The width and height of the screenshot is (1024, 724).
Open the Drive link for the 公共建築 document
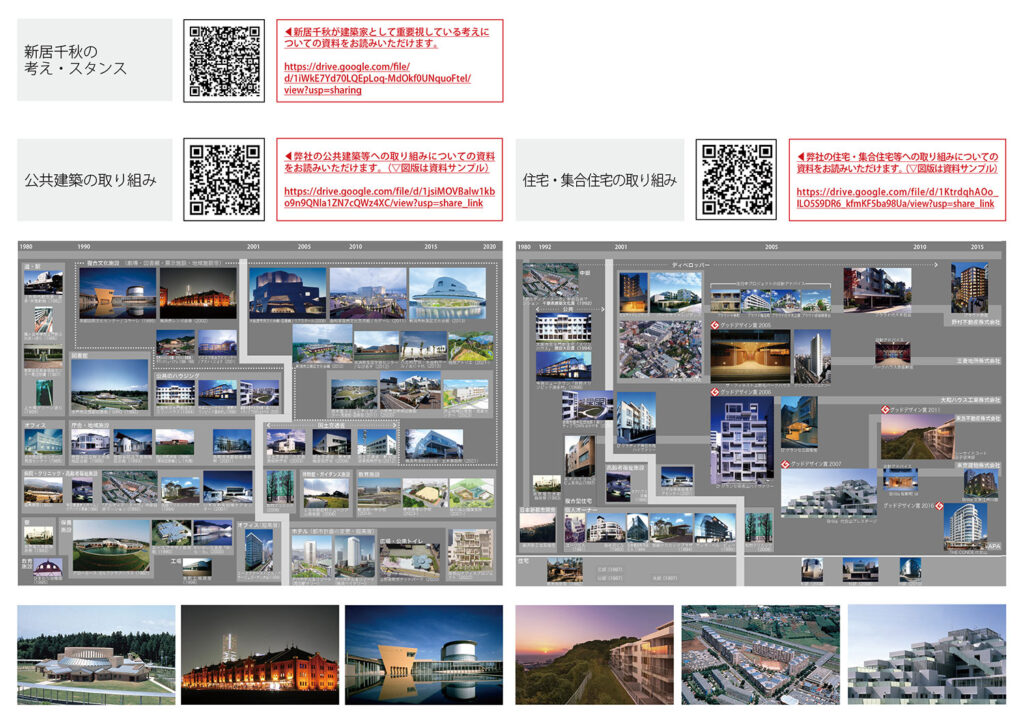389,197
